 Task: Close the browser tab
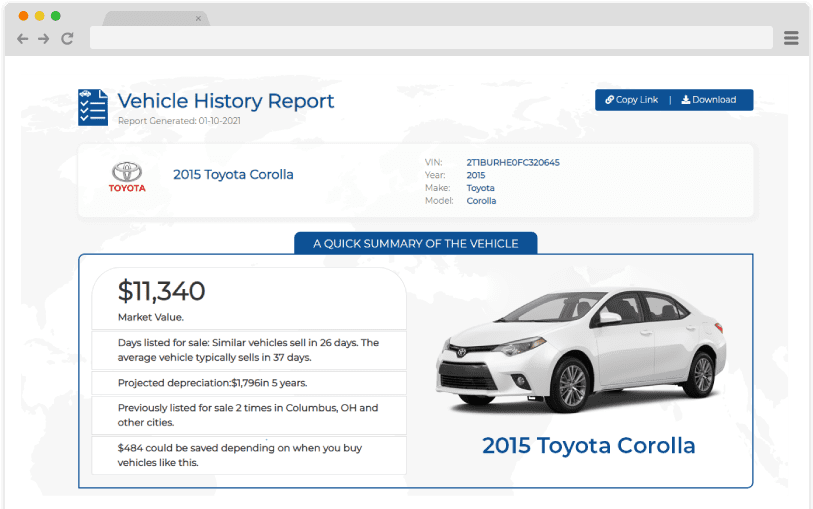198,19
